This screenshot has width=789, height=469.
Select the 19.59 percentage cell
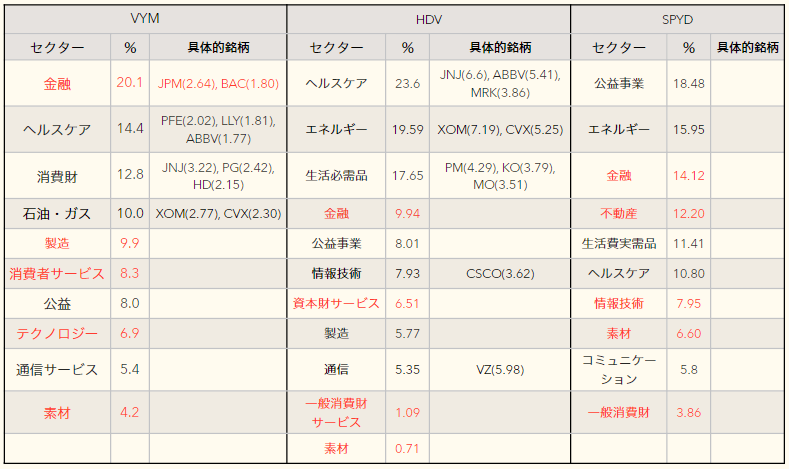pyautogui.click(x=408, y=129)
